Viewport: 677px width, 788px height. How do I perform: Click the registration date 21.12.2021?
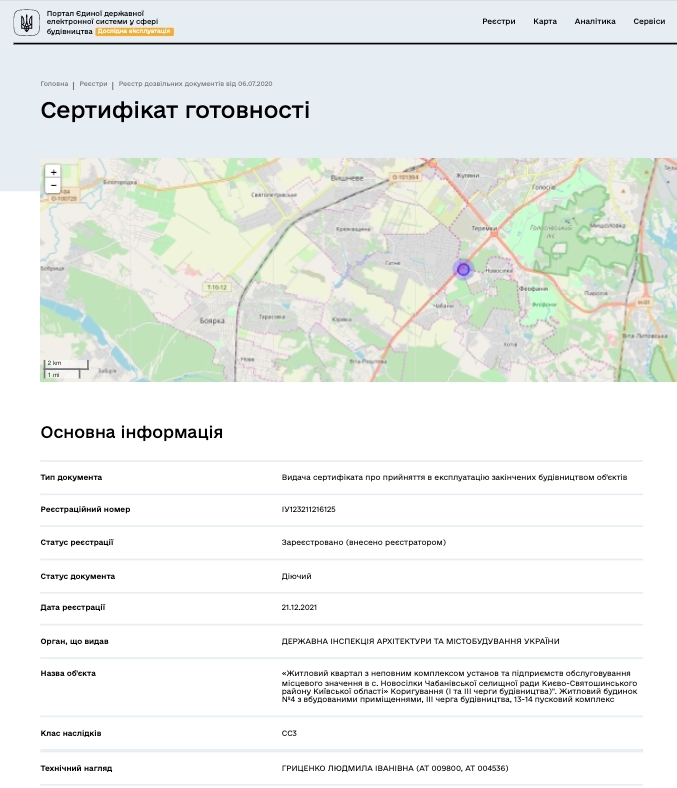pos(299,608)
